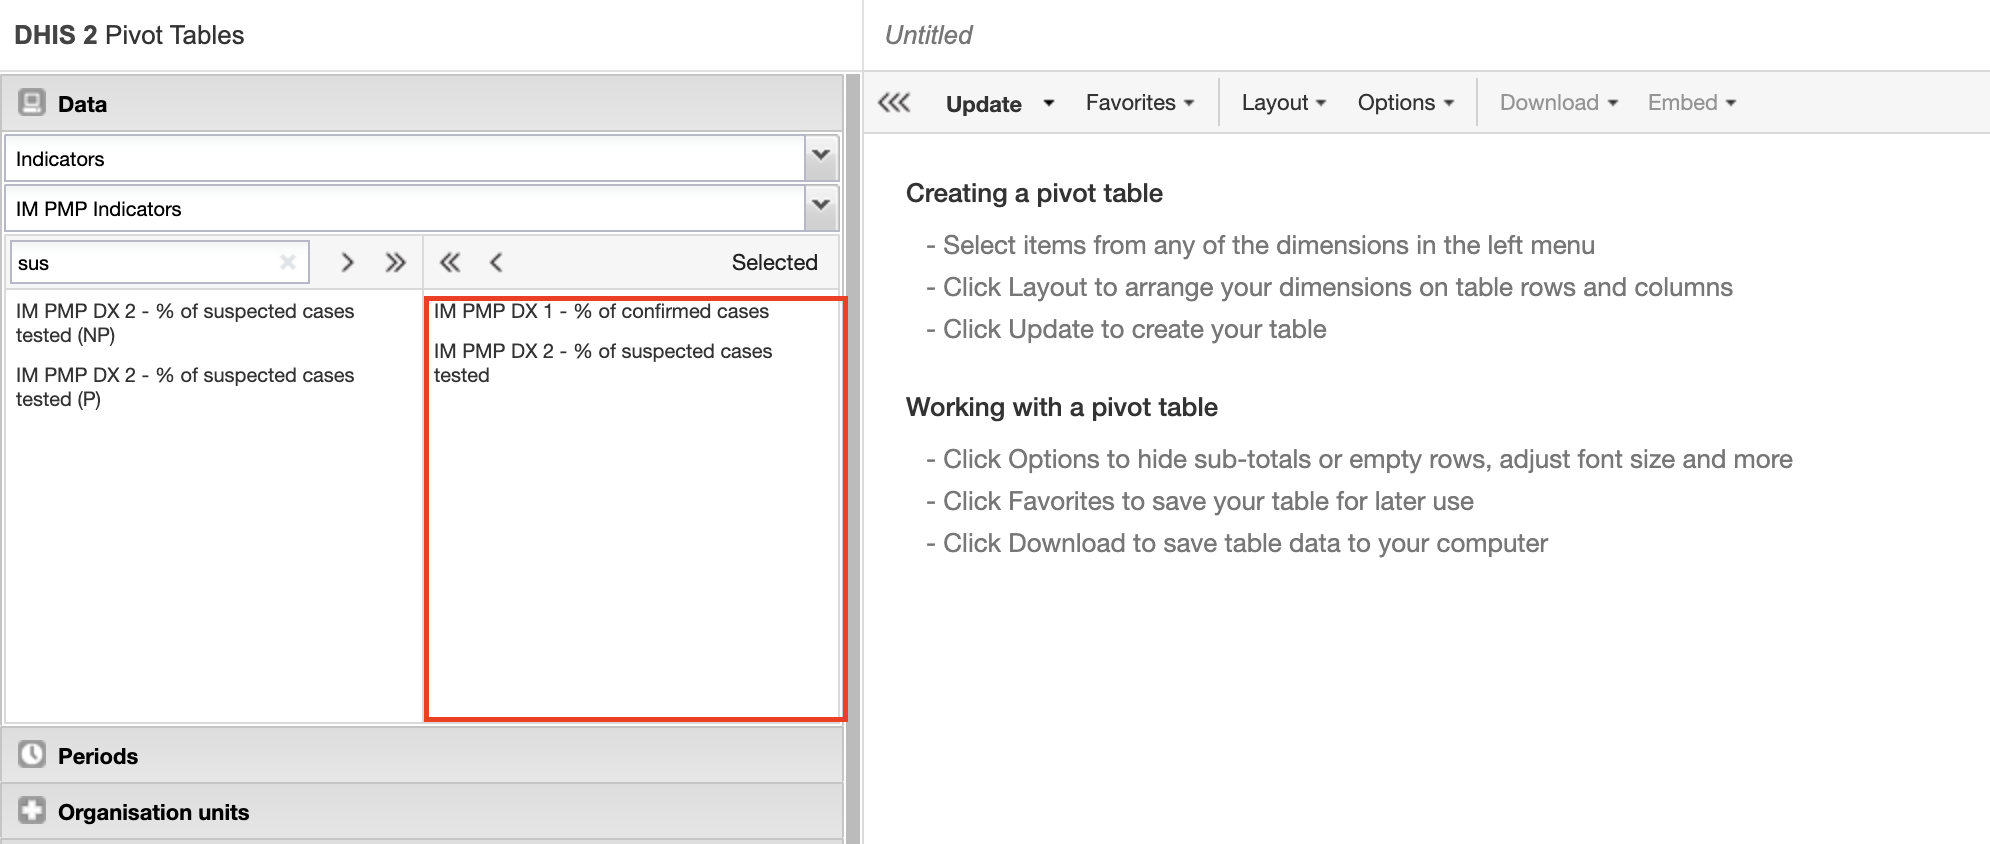Select selected item '% of suspected cases tested'
Viewport: 1990px width, 844px height.
(603, 363)
